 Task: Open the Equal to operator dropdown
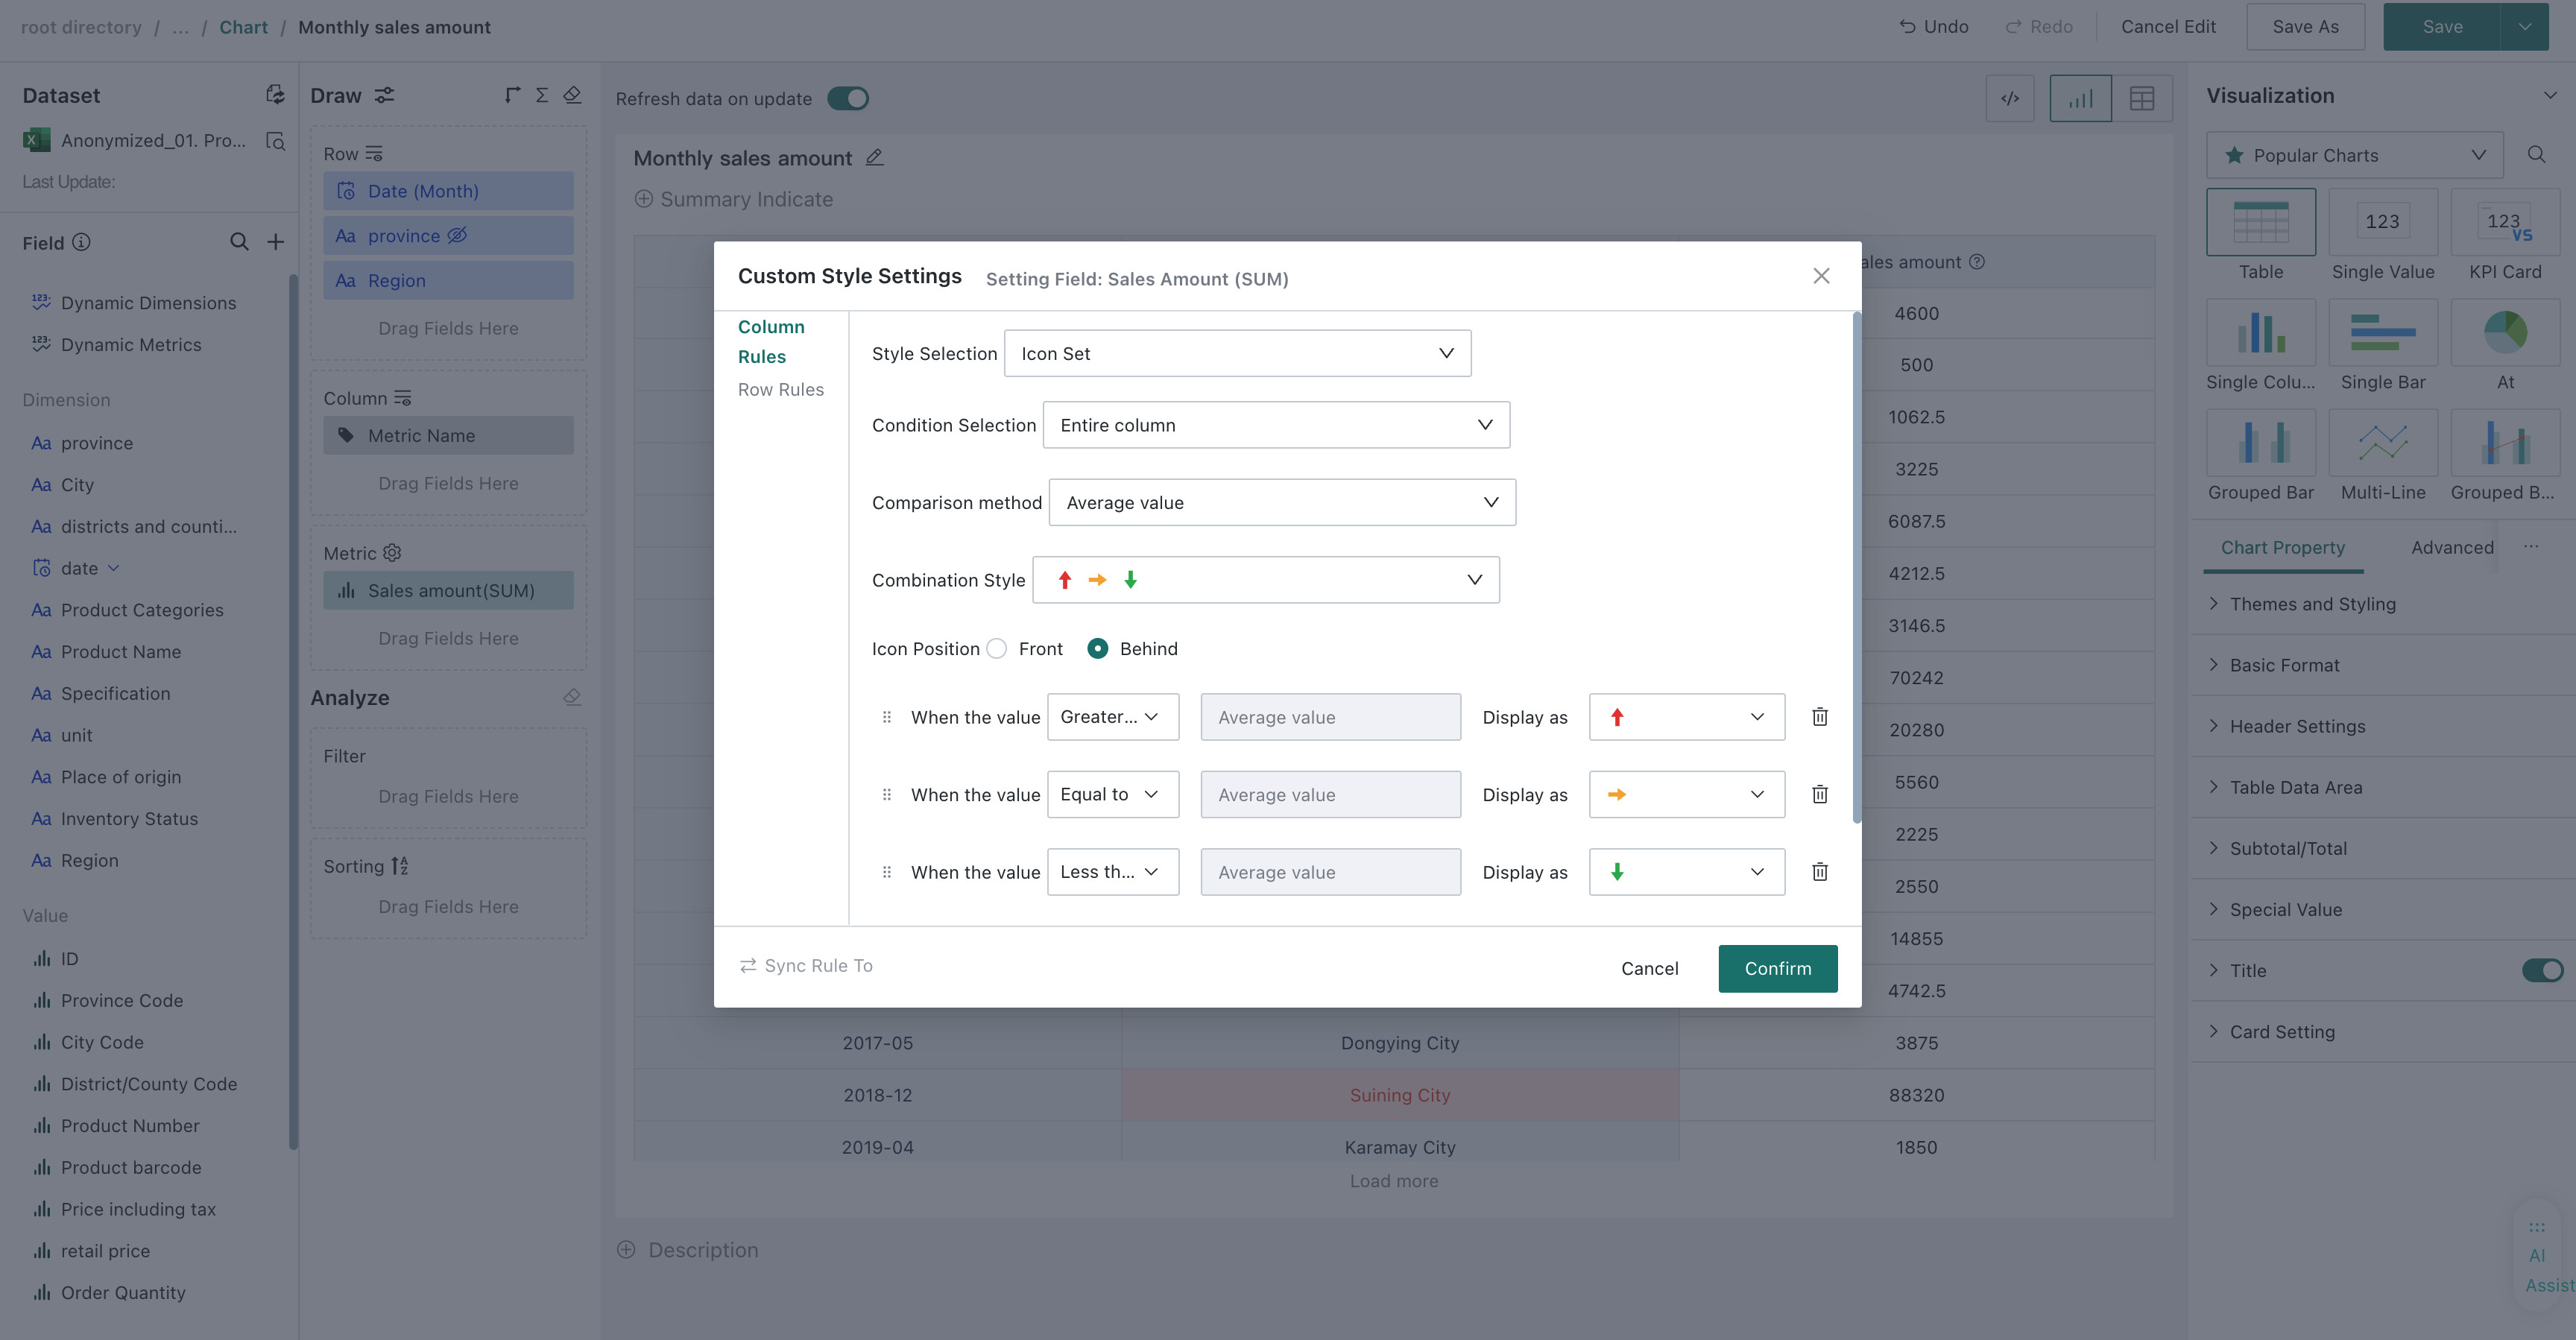click(x=1113, y=794)
